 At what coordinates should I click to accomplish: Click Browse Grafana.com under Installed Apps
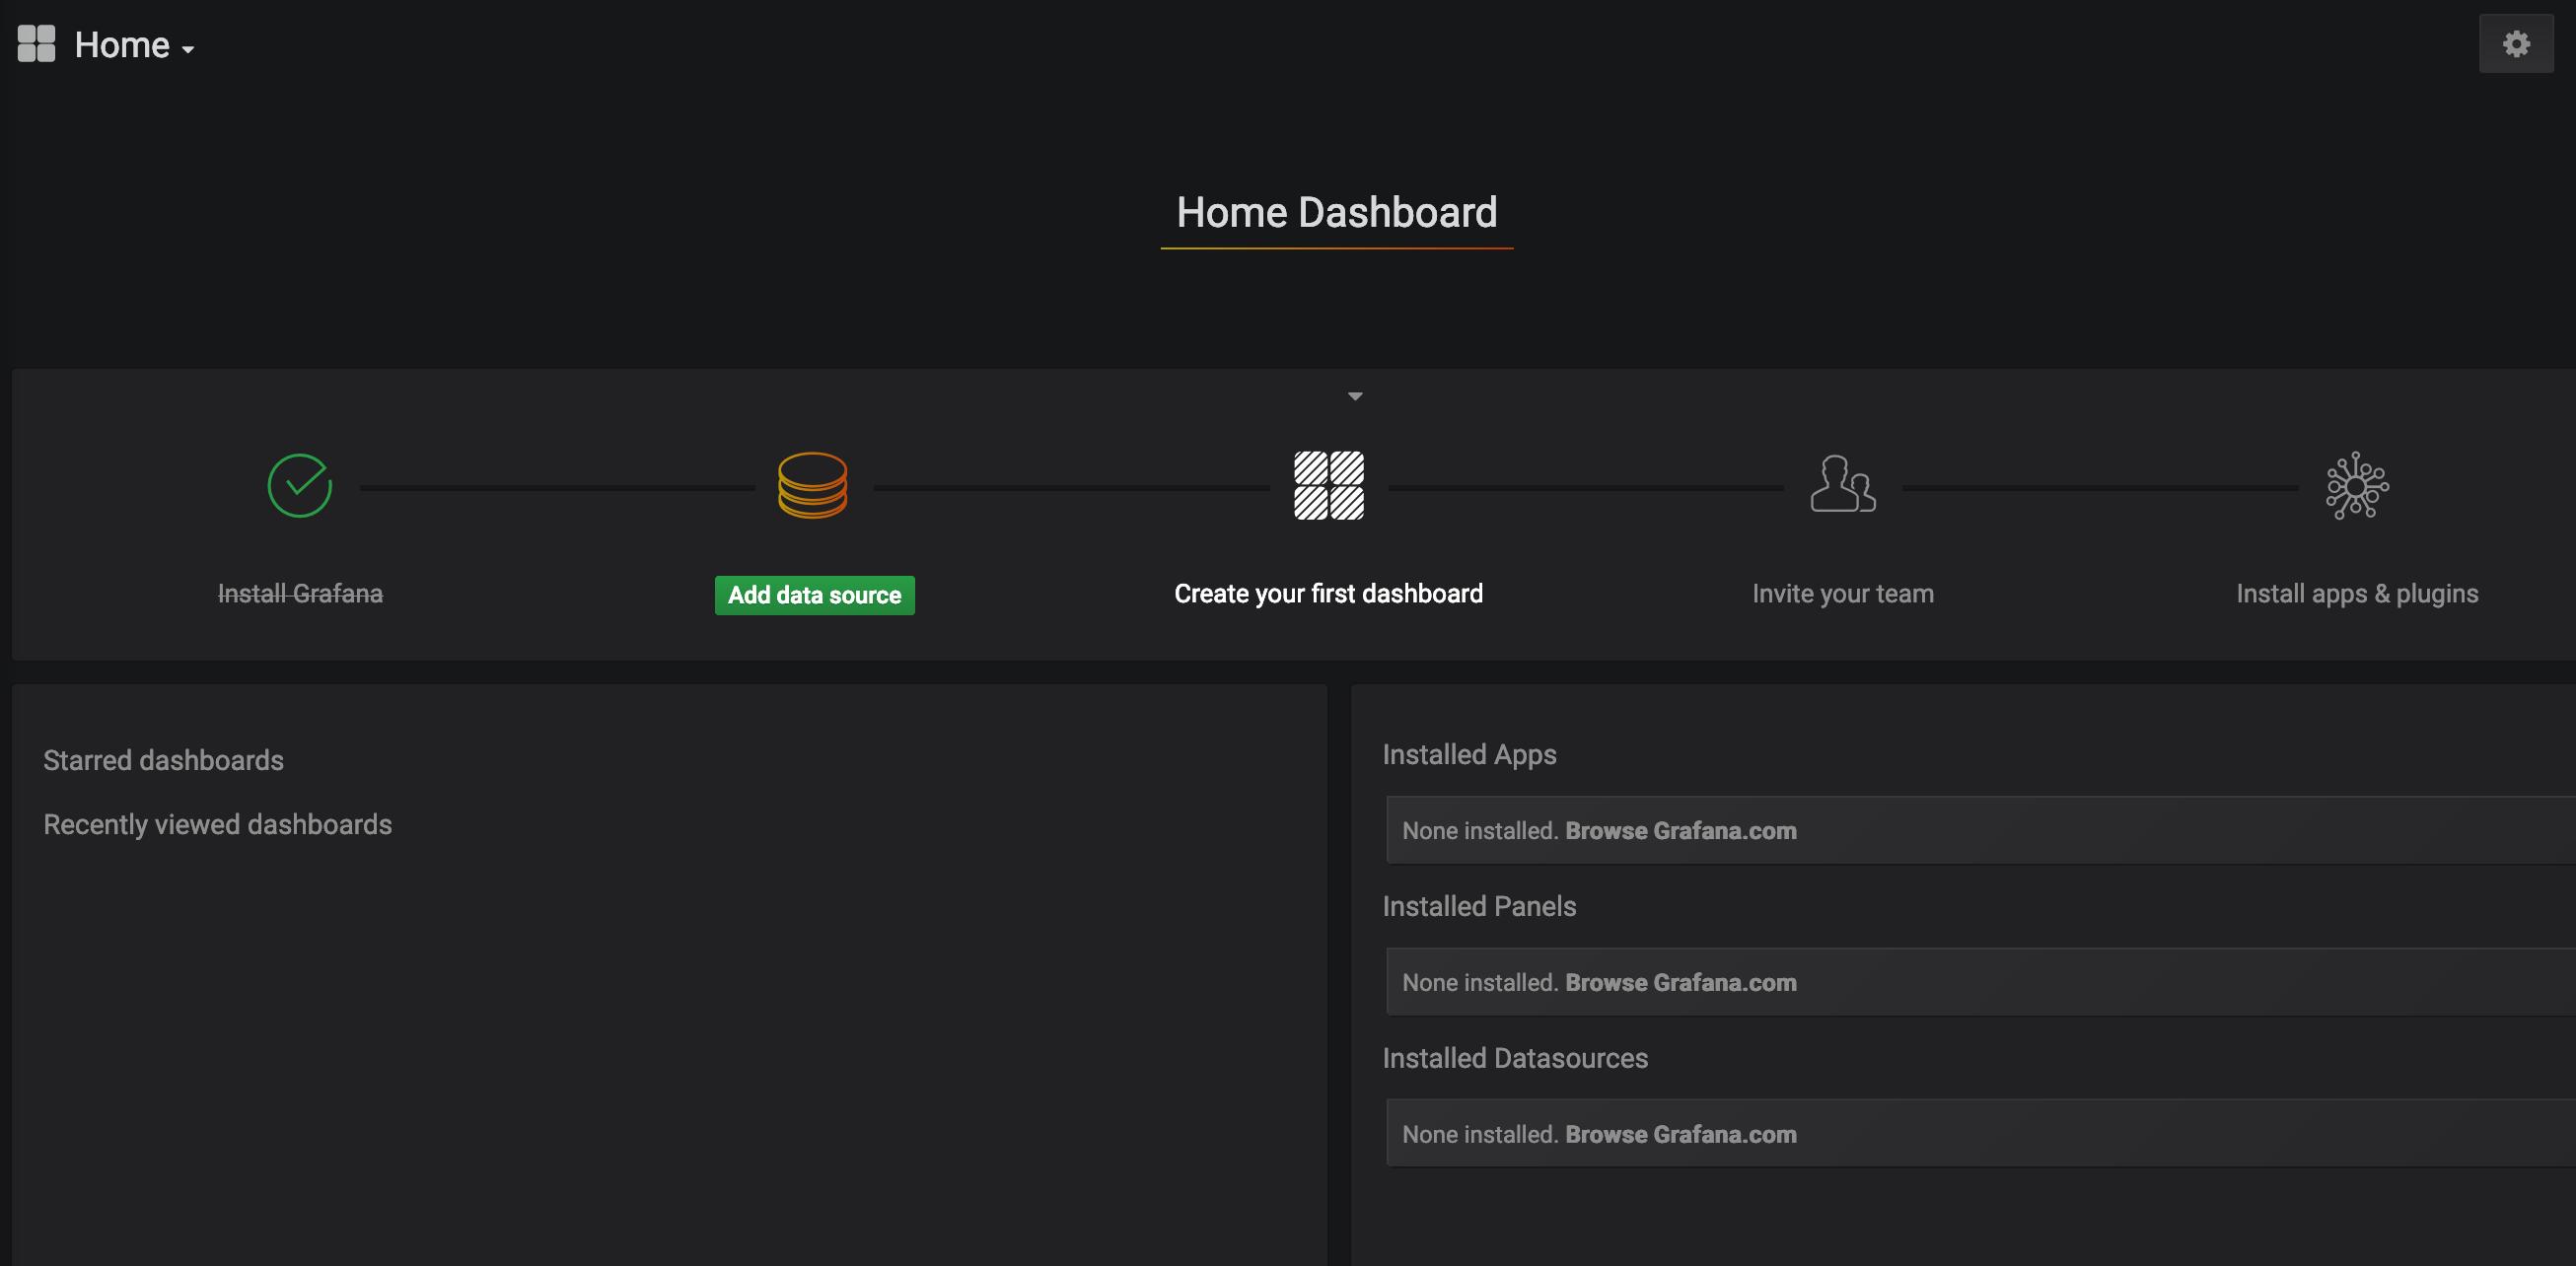1680,830
